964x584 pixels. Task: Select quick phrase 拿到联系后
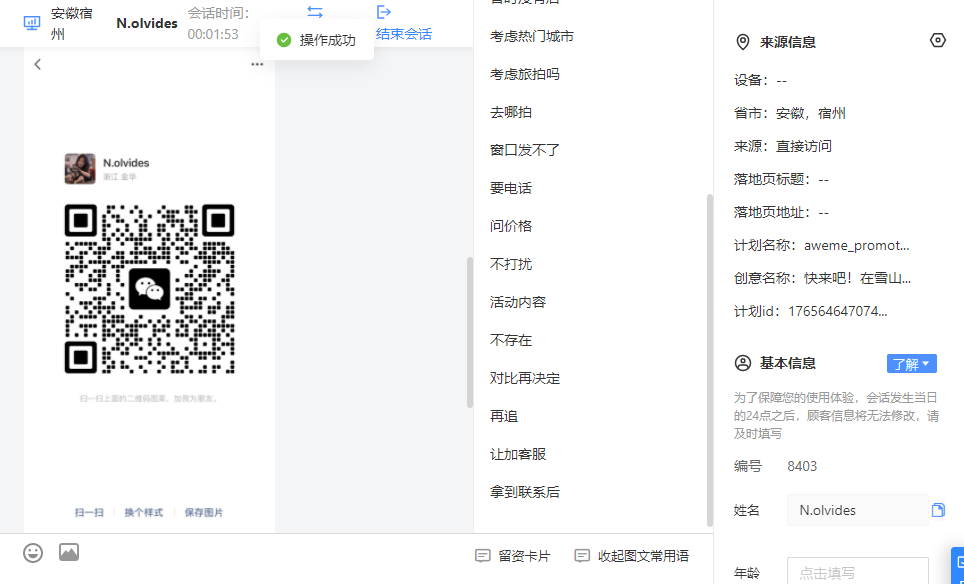pos(524,492)
